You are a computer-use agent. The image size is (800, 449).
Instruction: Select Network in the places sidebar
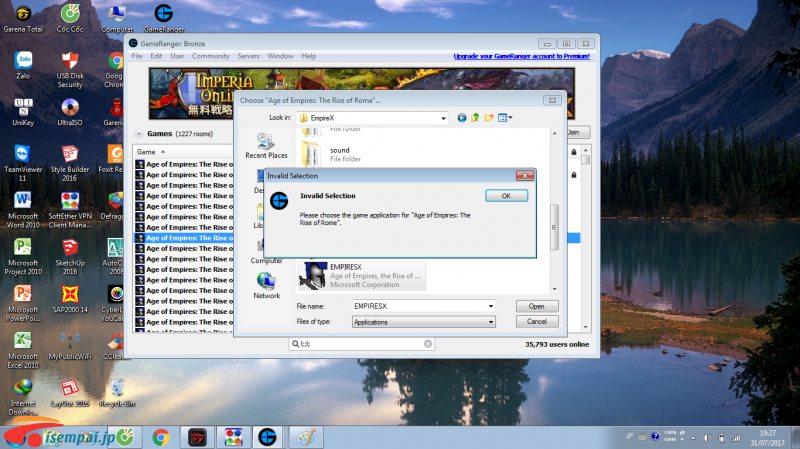click(x=266, y=285)
